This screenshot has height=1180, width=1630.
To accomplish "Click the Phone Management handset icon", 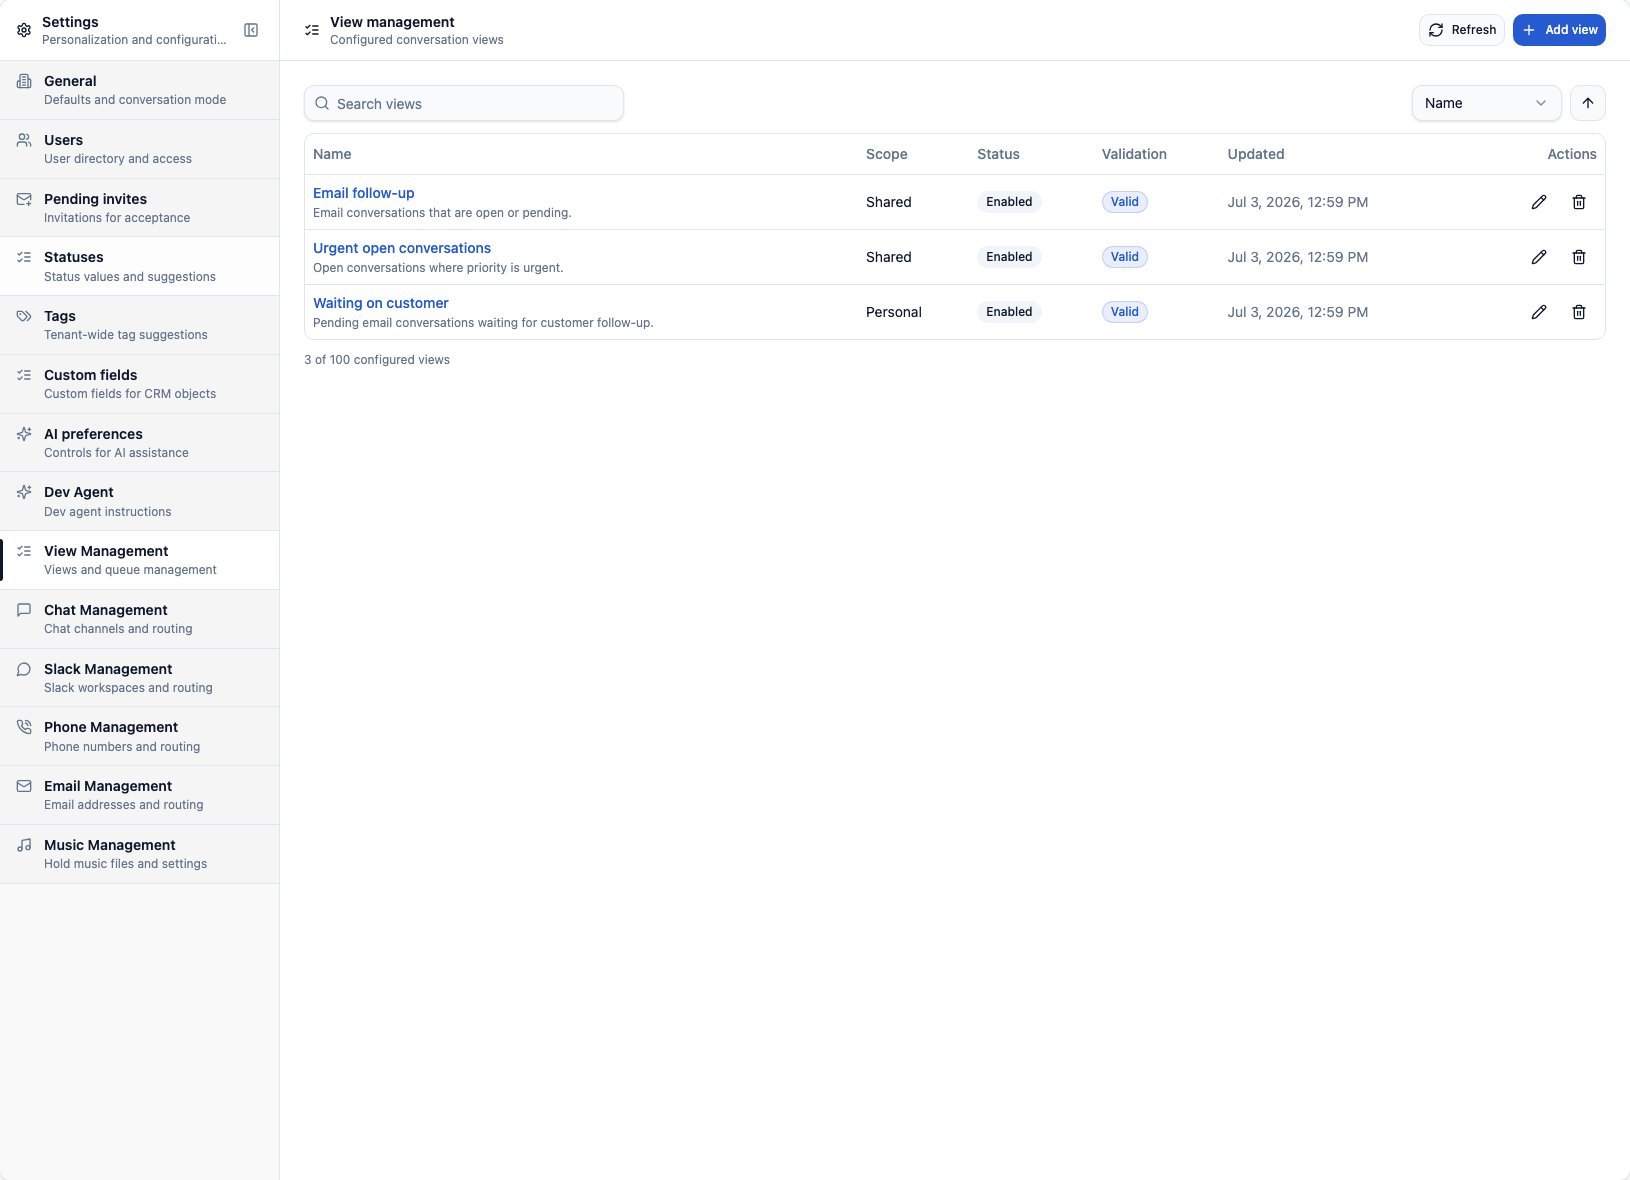I will click(x=24, y=727).
